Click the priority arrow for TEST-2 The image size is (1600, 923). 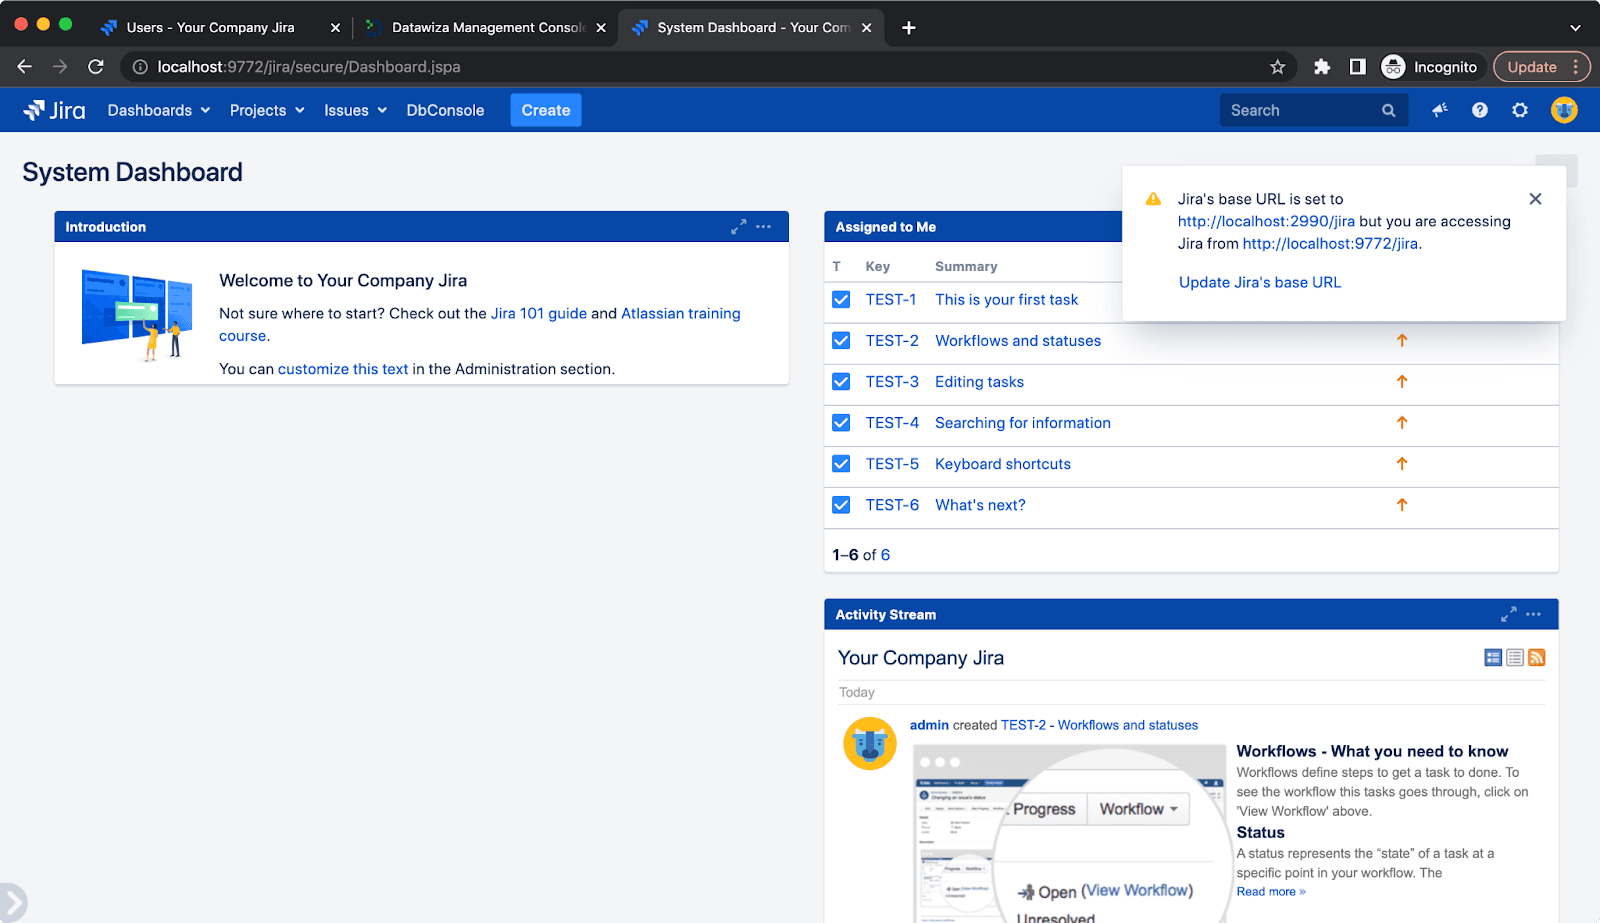coord(1402,340)
